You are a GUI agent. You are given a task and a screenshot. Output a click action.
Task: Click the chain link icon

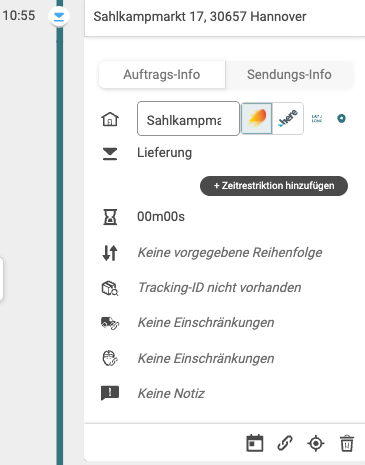pyautogui.click(x=285, y=443)
